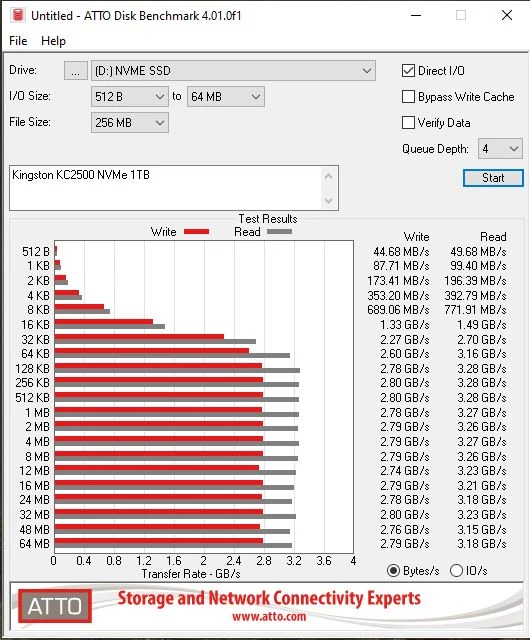Click the gray Read legend swatch
This screenshot has height=640, width=530.
tap(279, 232)
